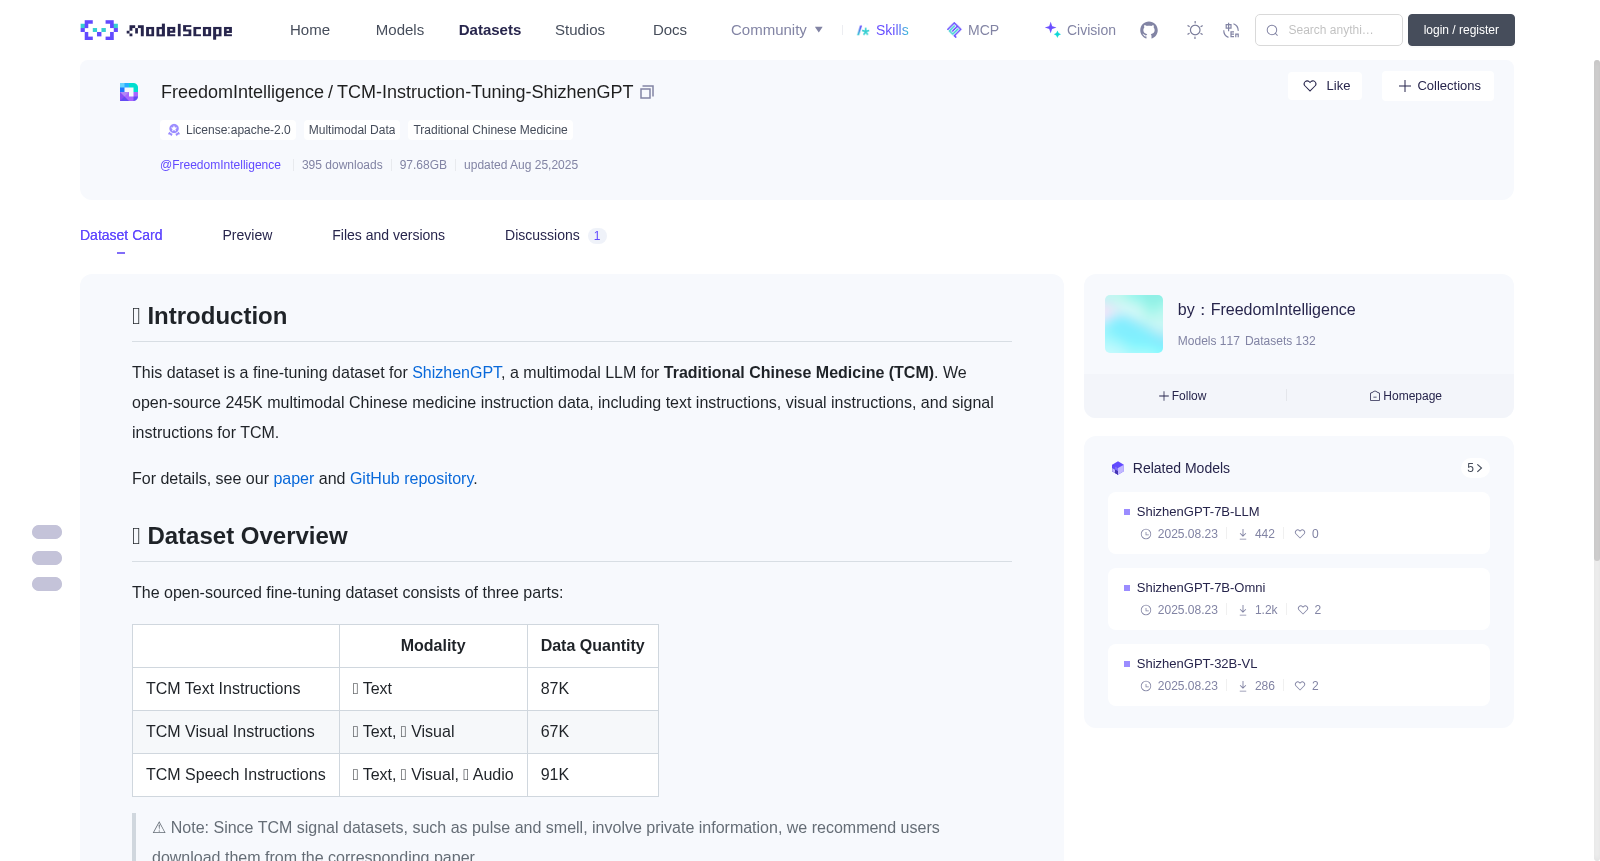
Task: Open the Datasets menu item
Action: coord(490,30)
